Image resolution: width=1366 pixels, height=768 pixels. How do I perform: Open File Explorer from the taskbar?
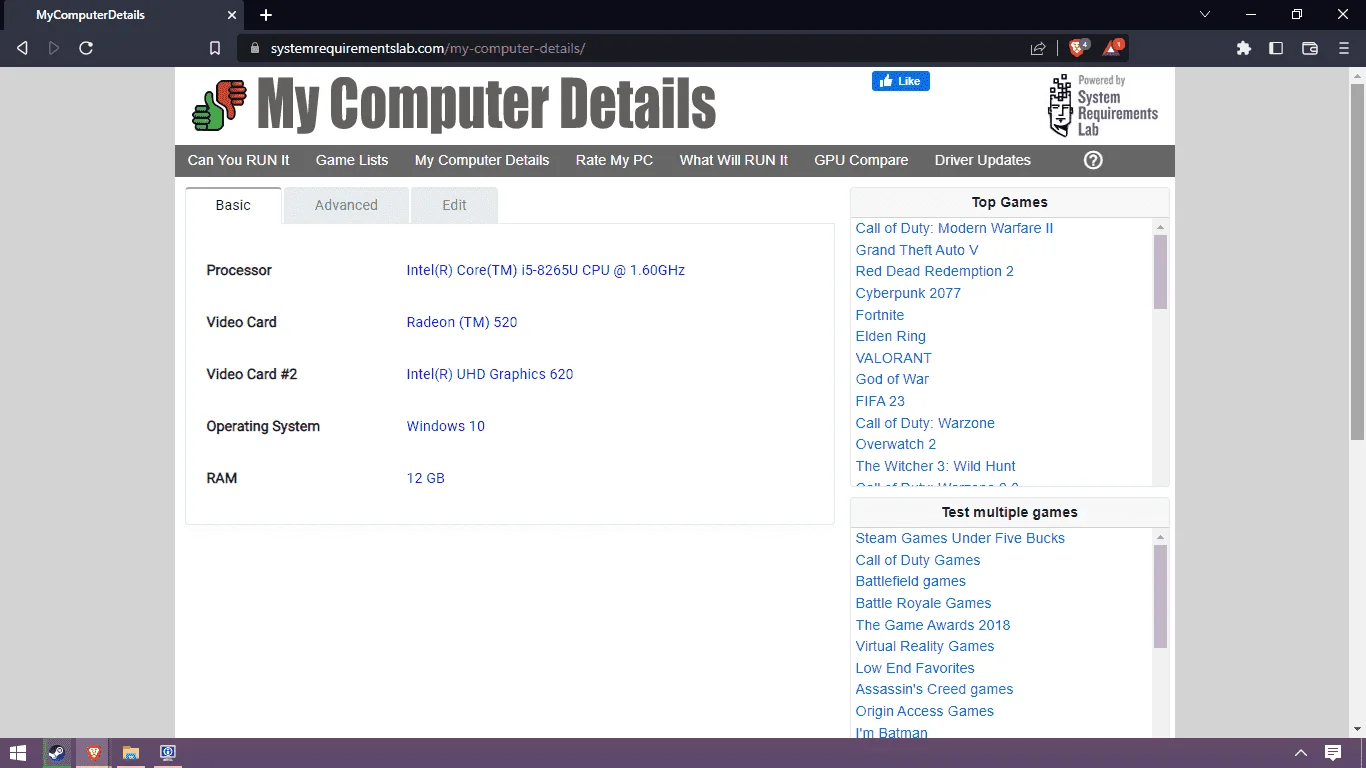click(x=130, y=753)
